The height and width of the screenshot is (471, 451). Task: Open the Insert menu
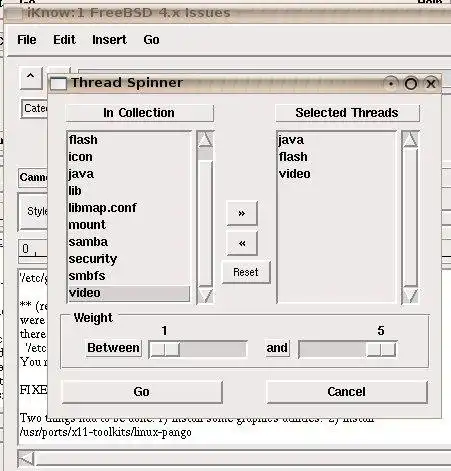tap(109, 40)
